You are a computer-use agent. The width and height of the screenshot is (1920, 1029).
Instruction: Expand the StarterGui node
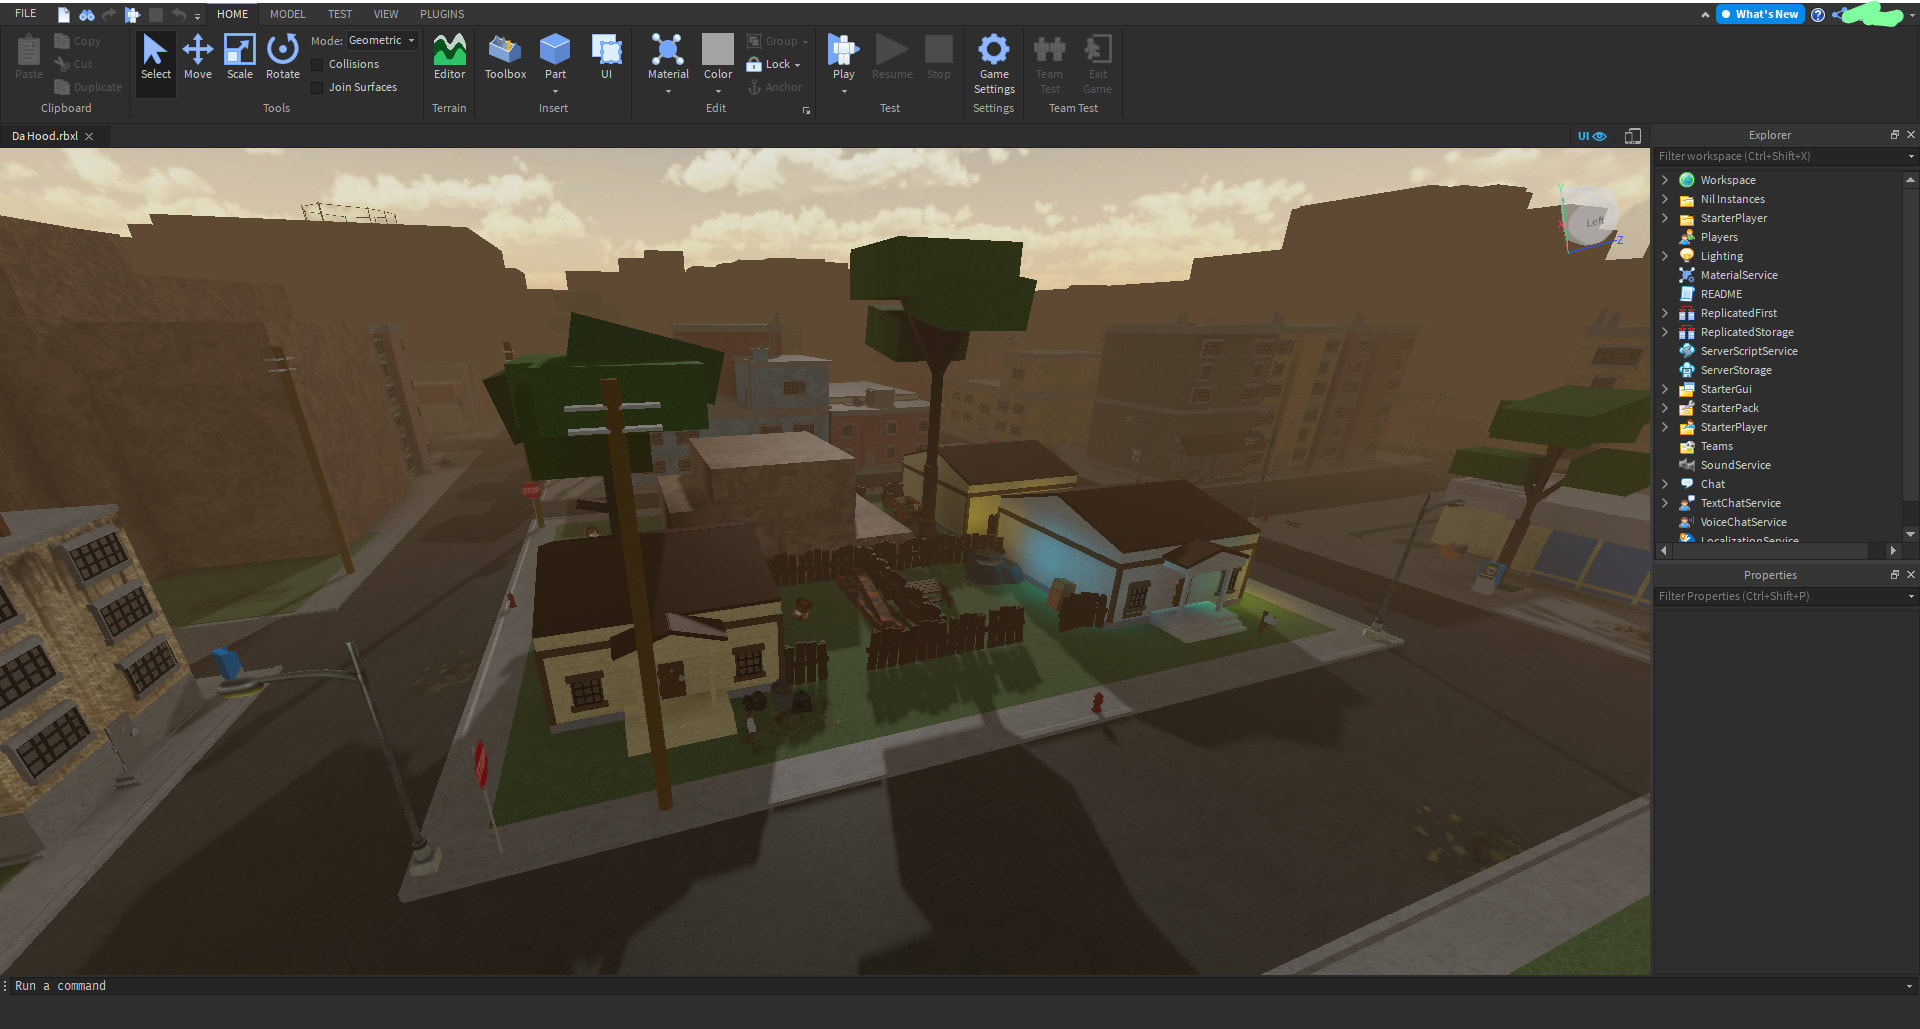coord(1665,389)
